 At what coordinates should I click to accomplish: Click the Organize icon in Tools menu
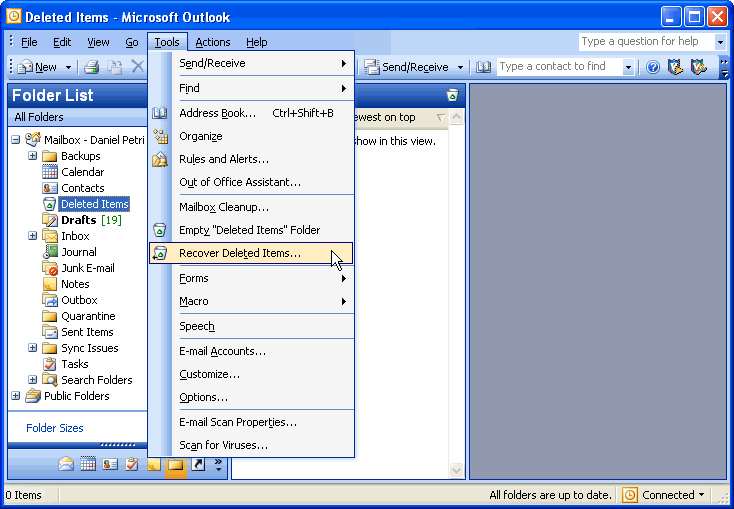(x=160, y=136)
